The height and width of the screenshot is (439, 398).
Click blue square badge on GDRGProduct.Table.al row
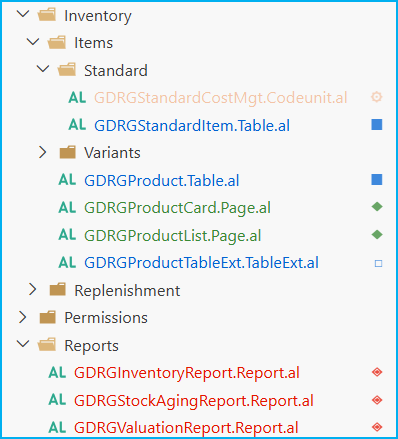pos(377,180)
